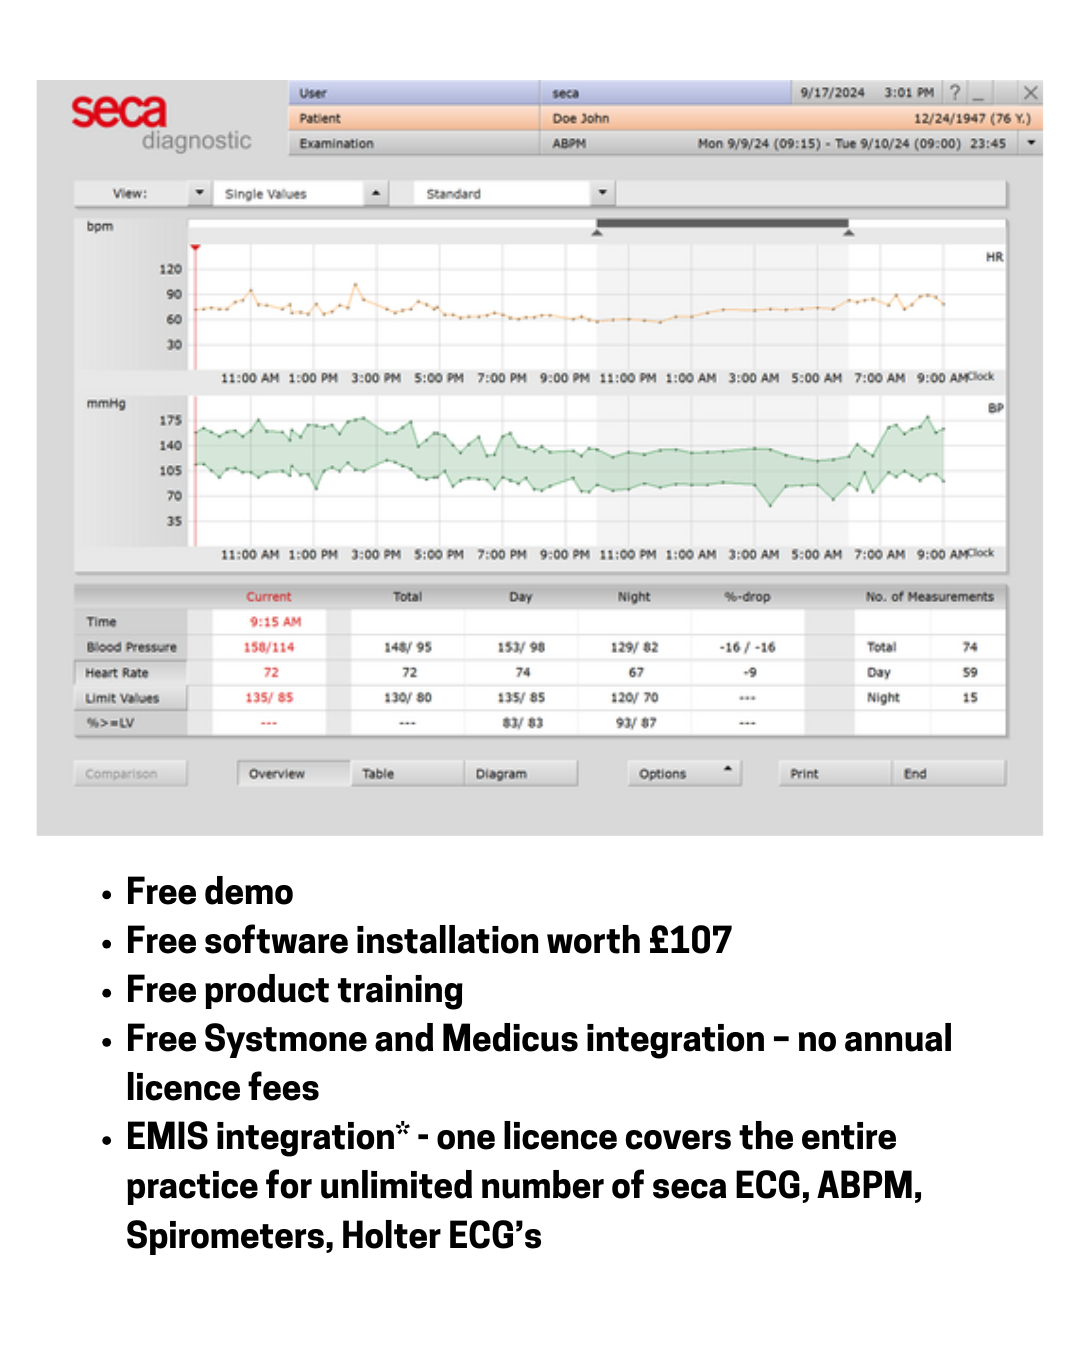
Task: Click the End button
Action: click(x=948, y=773)
